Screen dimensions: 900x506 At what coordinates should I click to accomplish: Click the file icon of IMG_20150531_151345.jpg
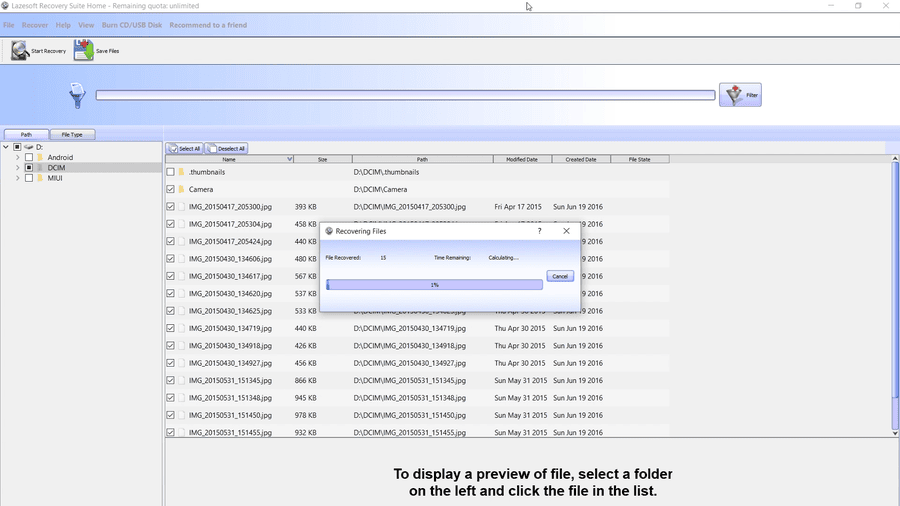click(x=181, y=380)
